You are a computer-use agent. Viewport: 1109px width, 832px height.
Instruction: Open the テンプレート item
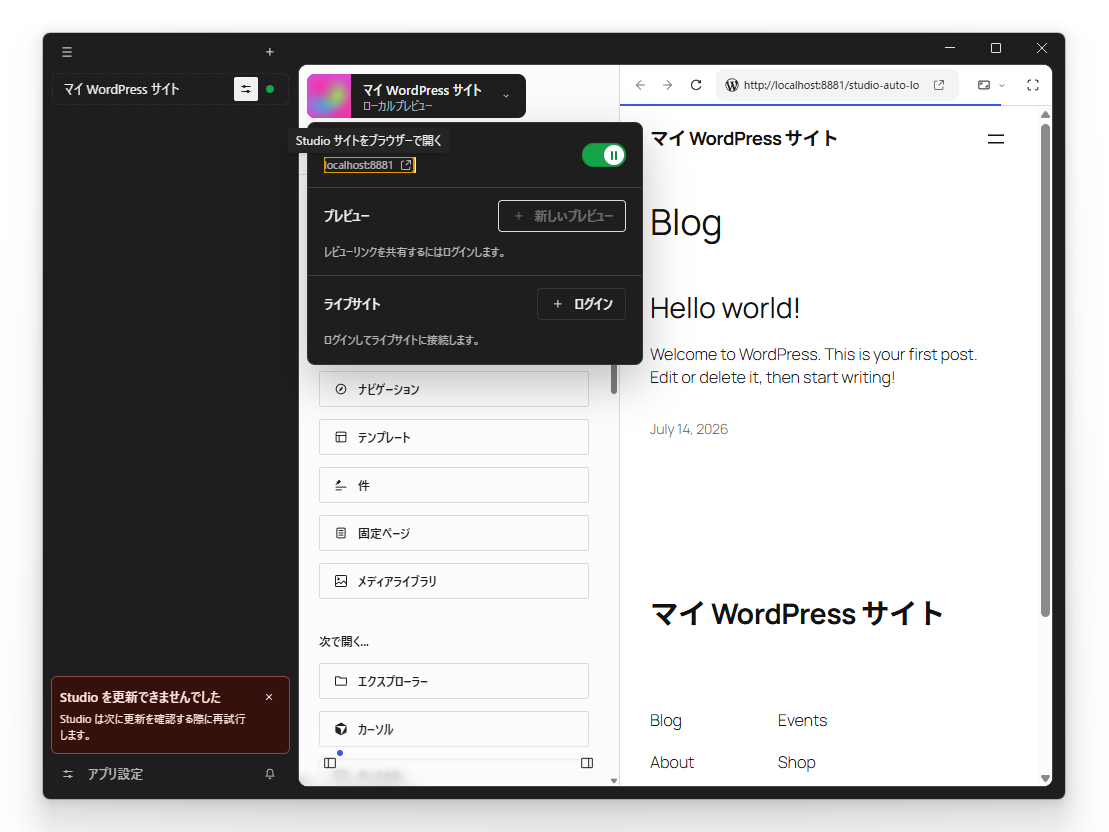click(453, 437)
